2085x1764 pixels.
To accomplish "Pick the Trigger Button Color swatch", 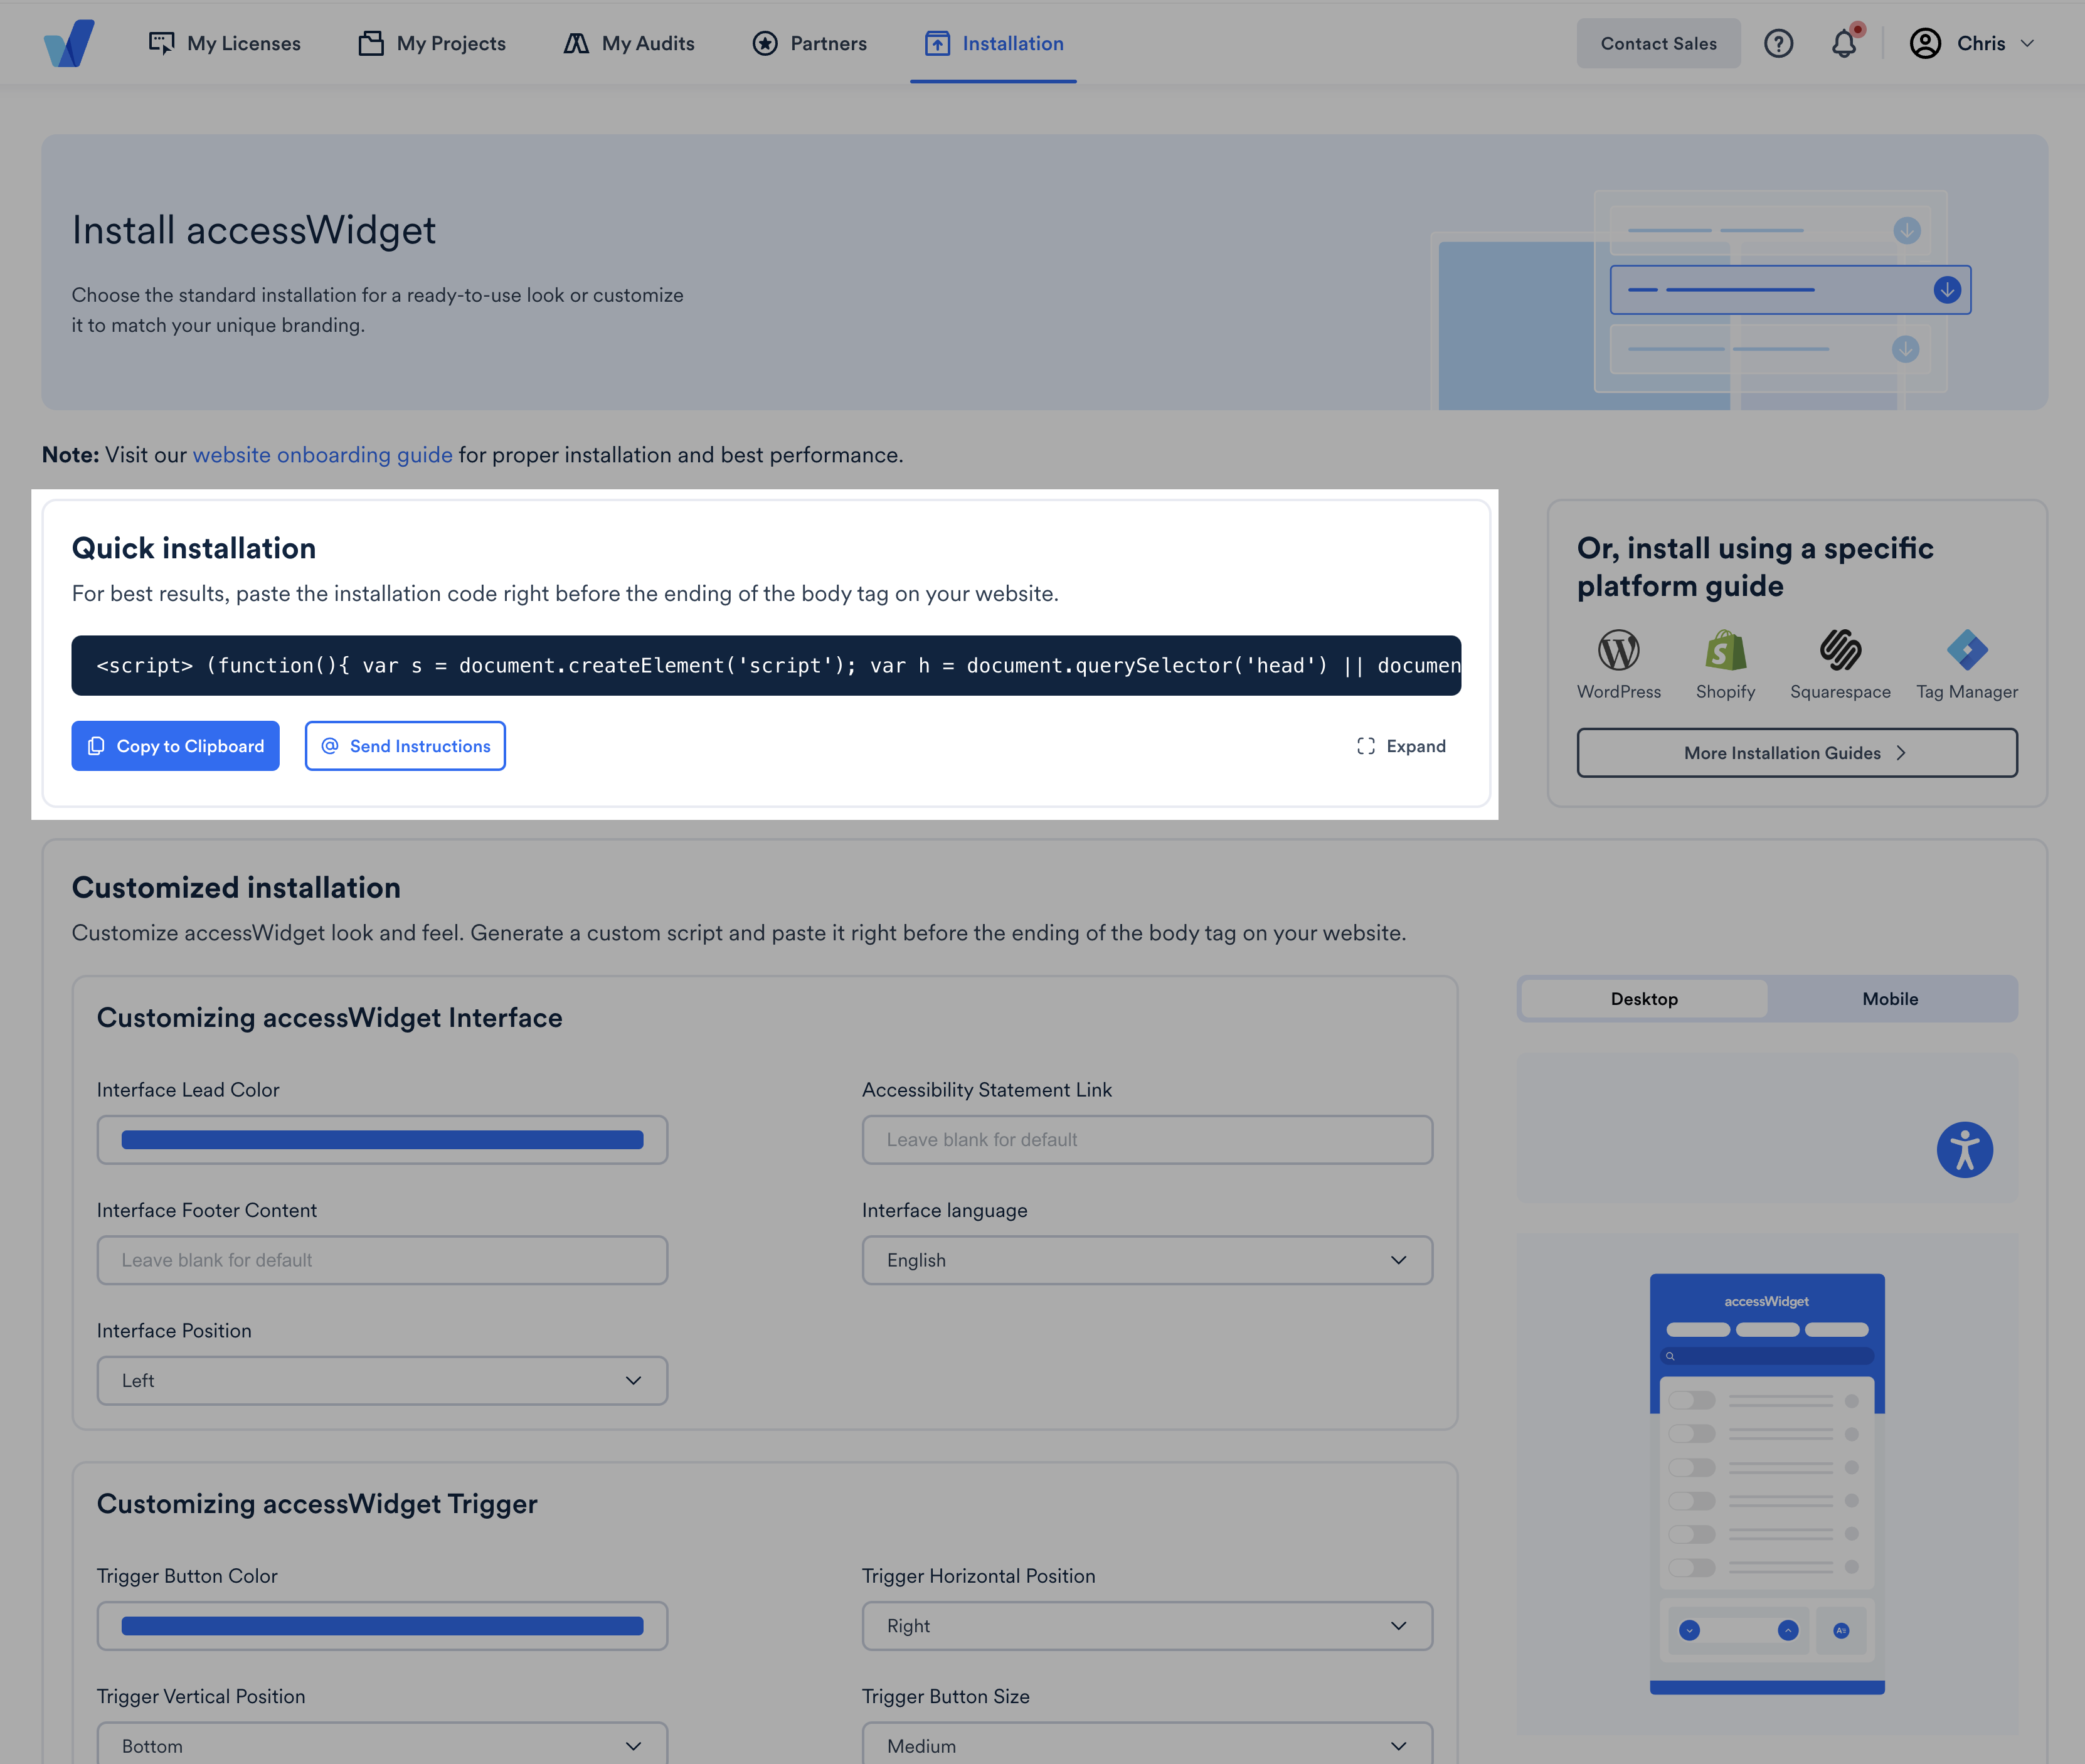I will [x=382, y=1626].
